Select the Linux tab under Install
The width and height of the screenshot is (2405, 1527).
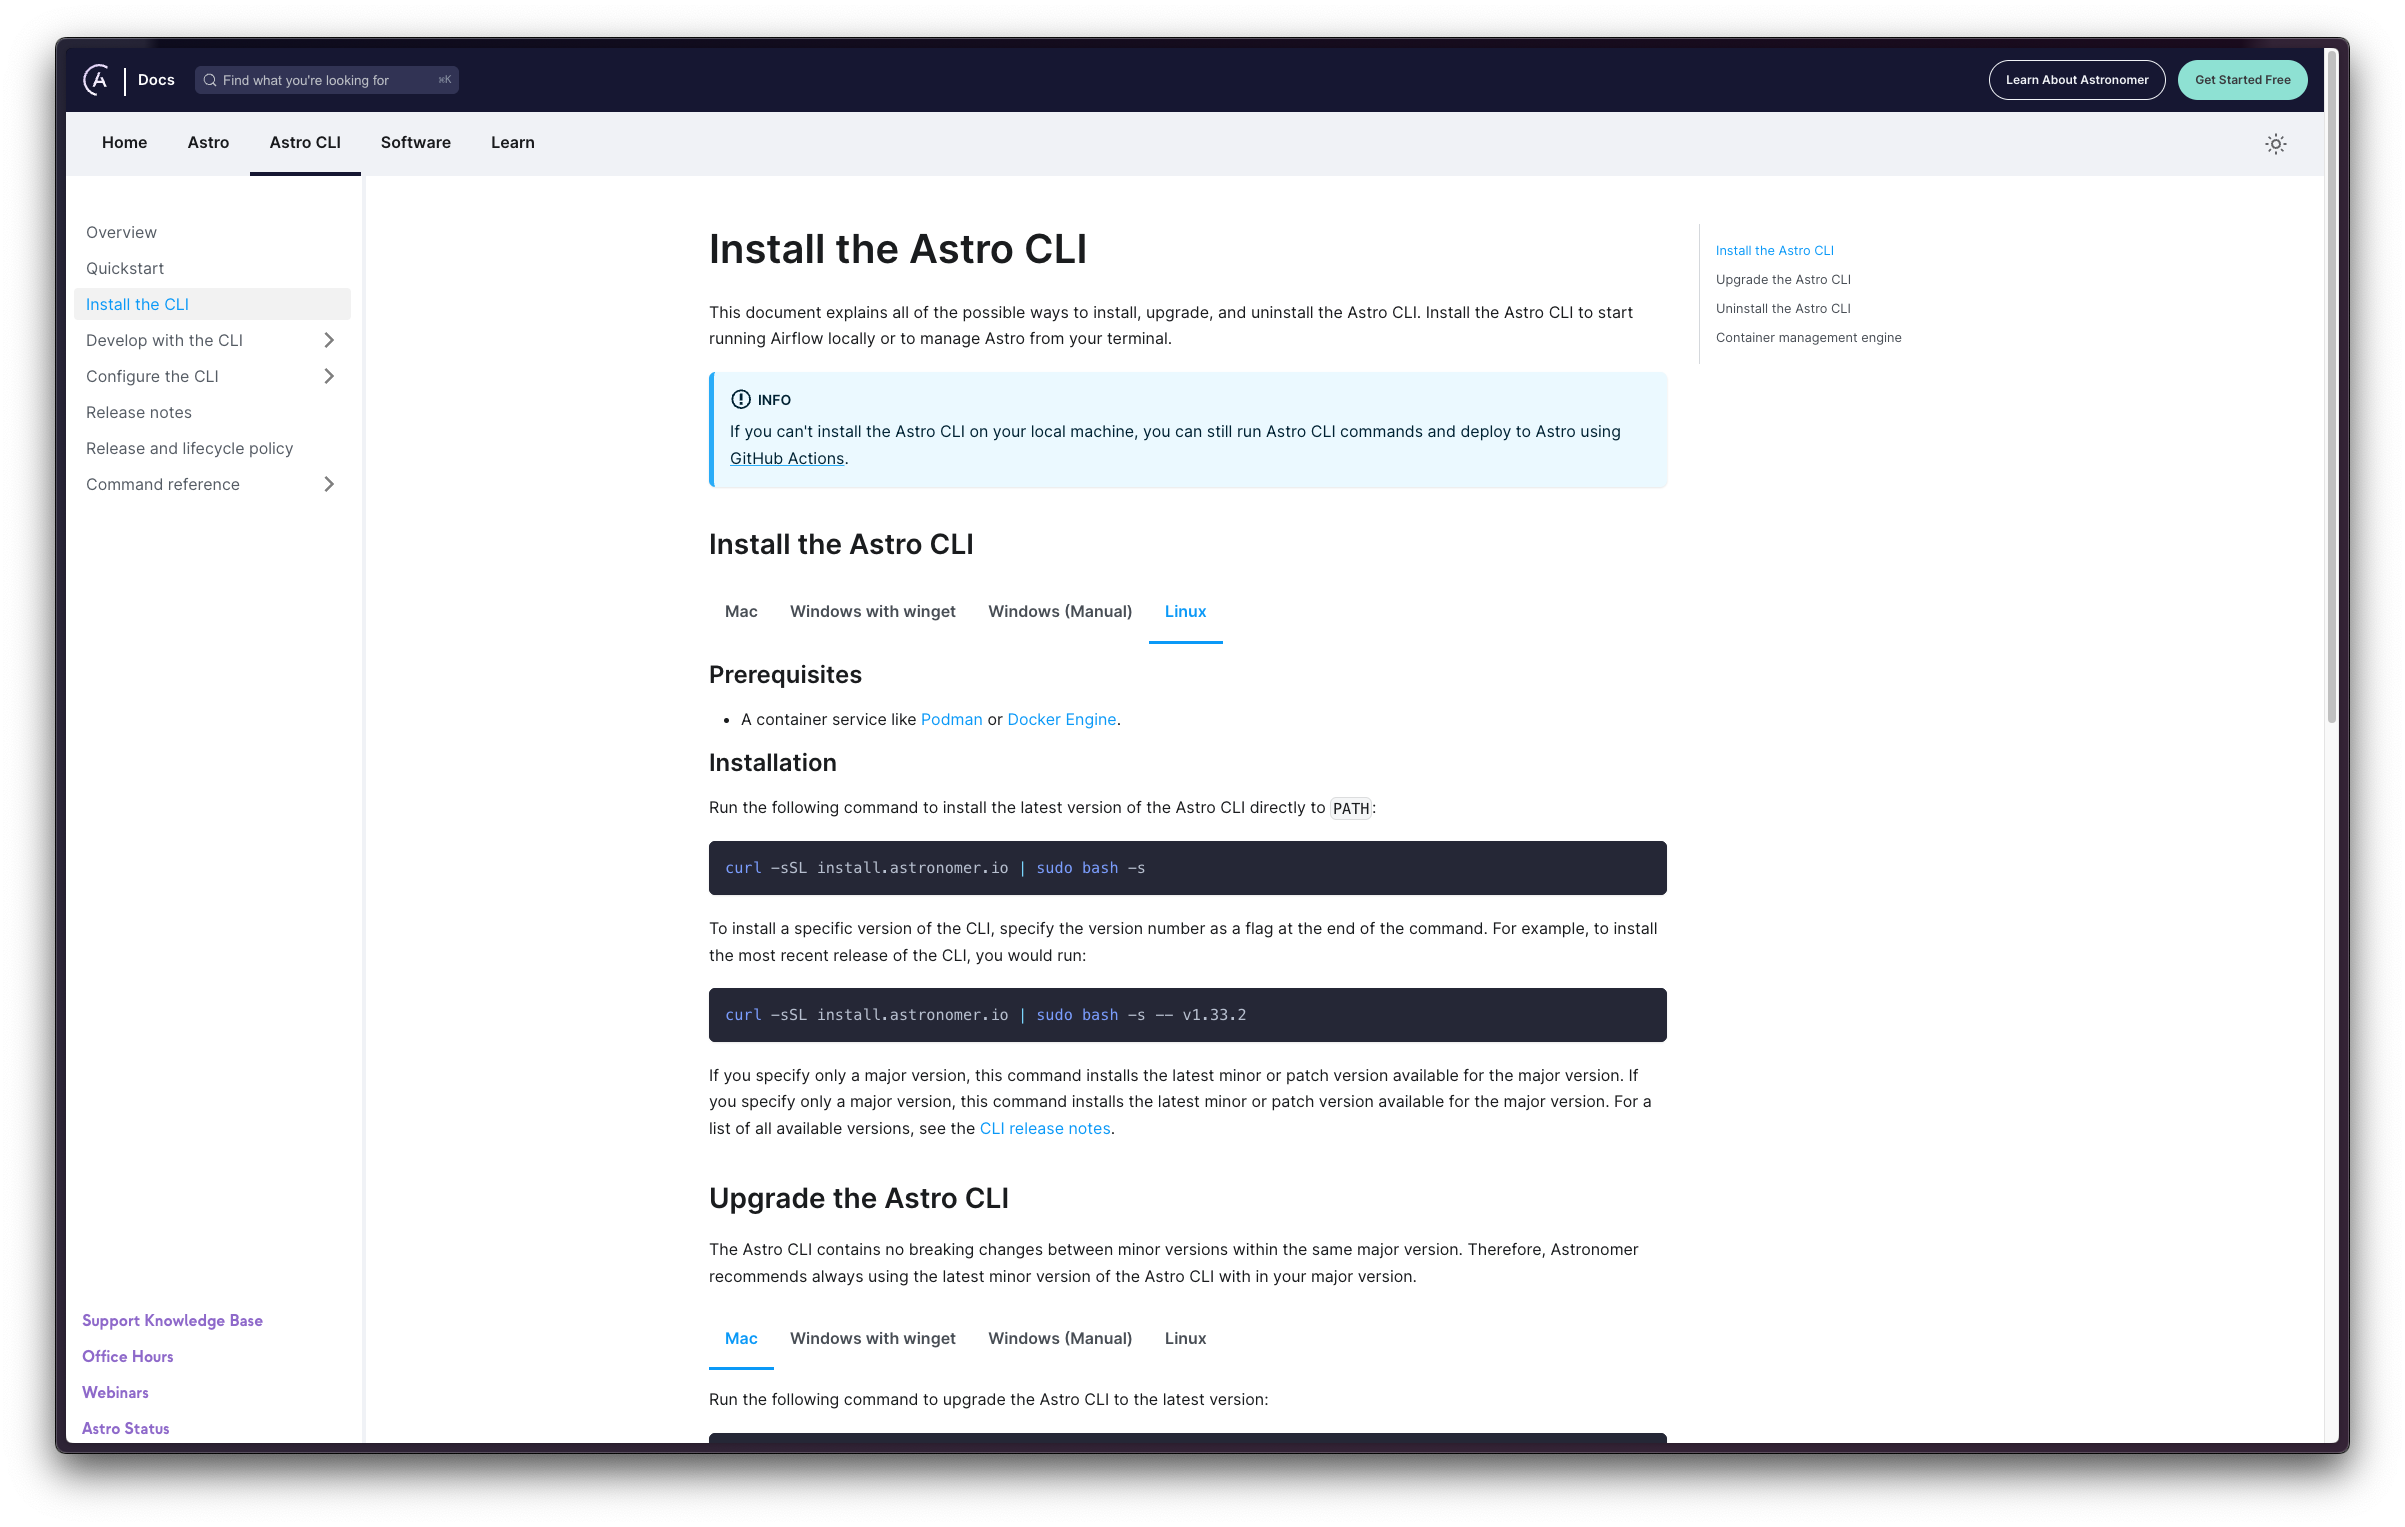coord(1185,612)
